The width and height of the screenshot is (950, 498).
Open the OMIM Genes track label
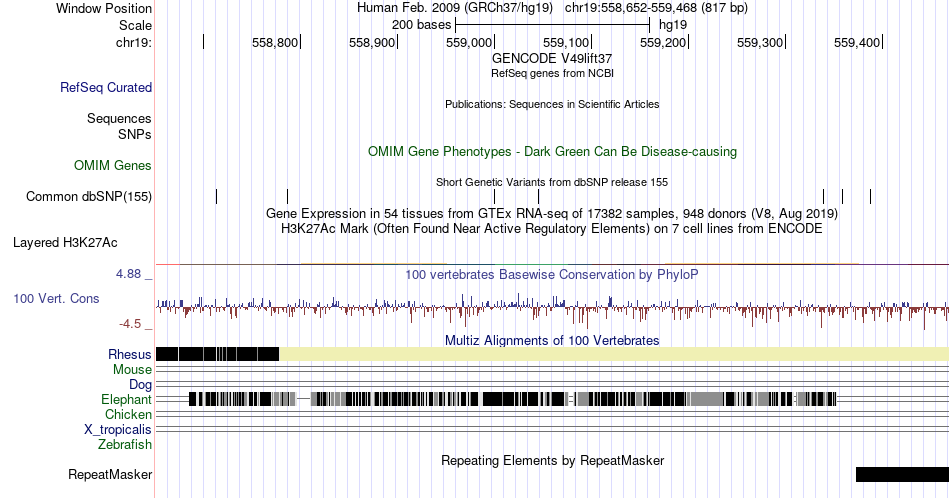tap(113, 165)
